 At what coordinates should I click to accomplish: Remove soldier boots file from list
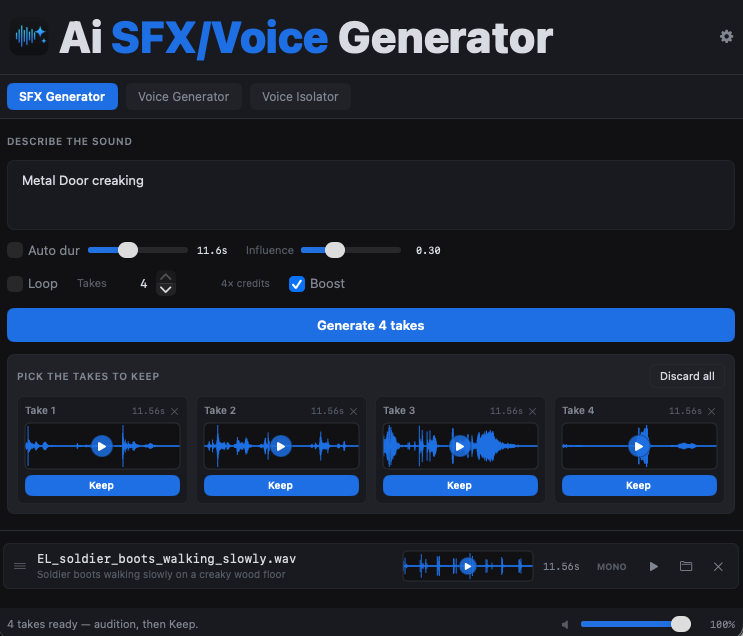(718, 566)
